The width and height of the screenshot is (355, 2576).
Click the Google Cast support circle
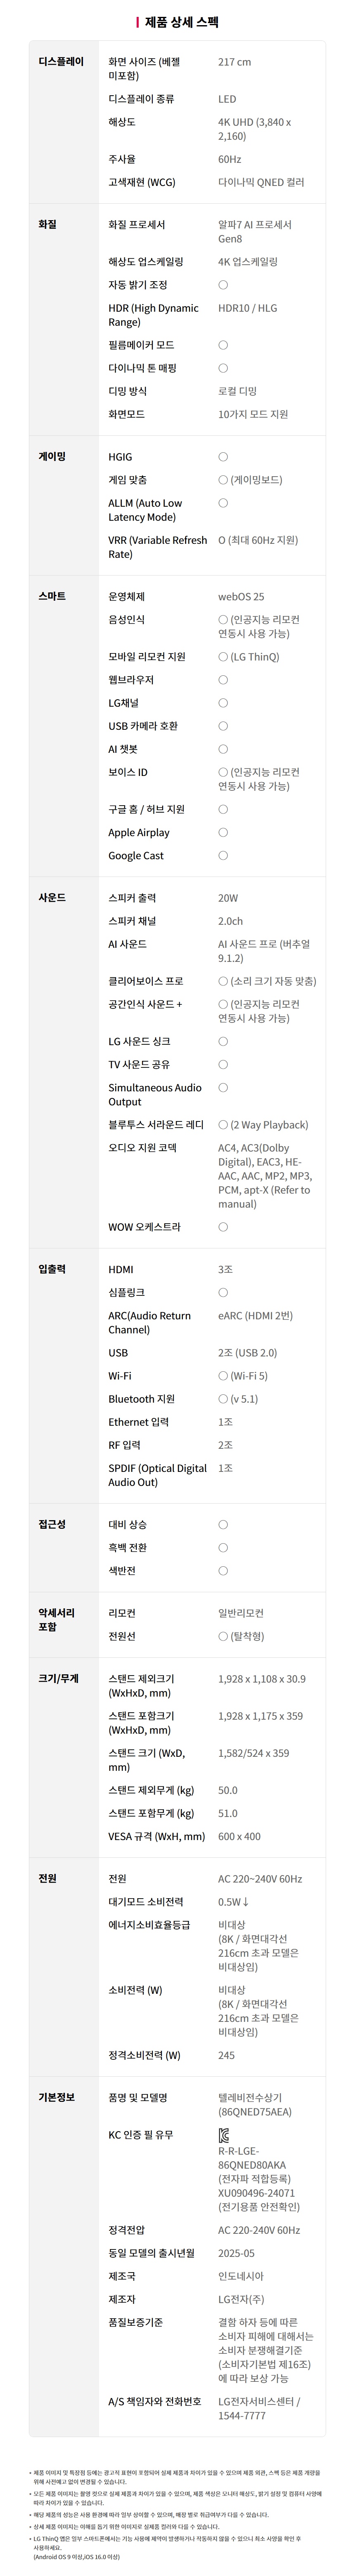(x=223, y=856)
